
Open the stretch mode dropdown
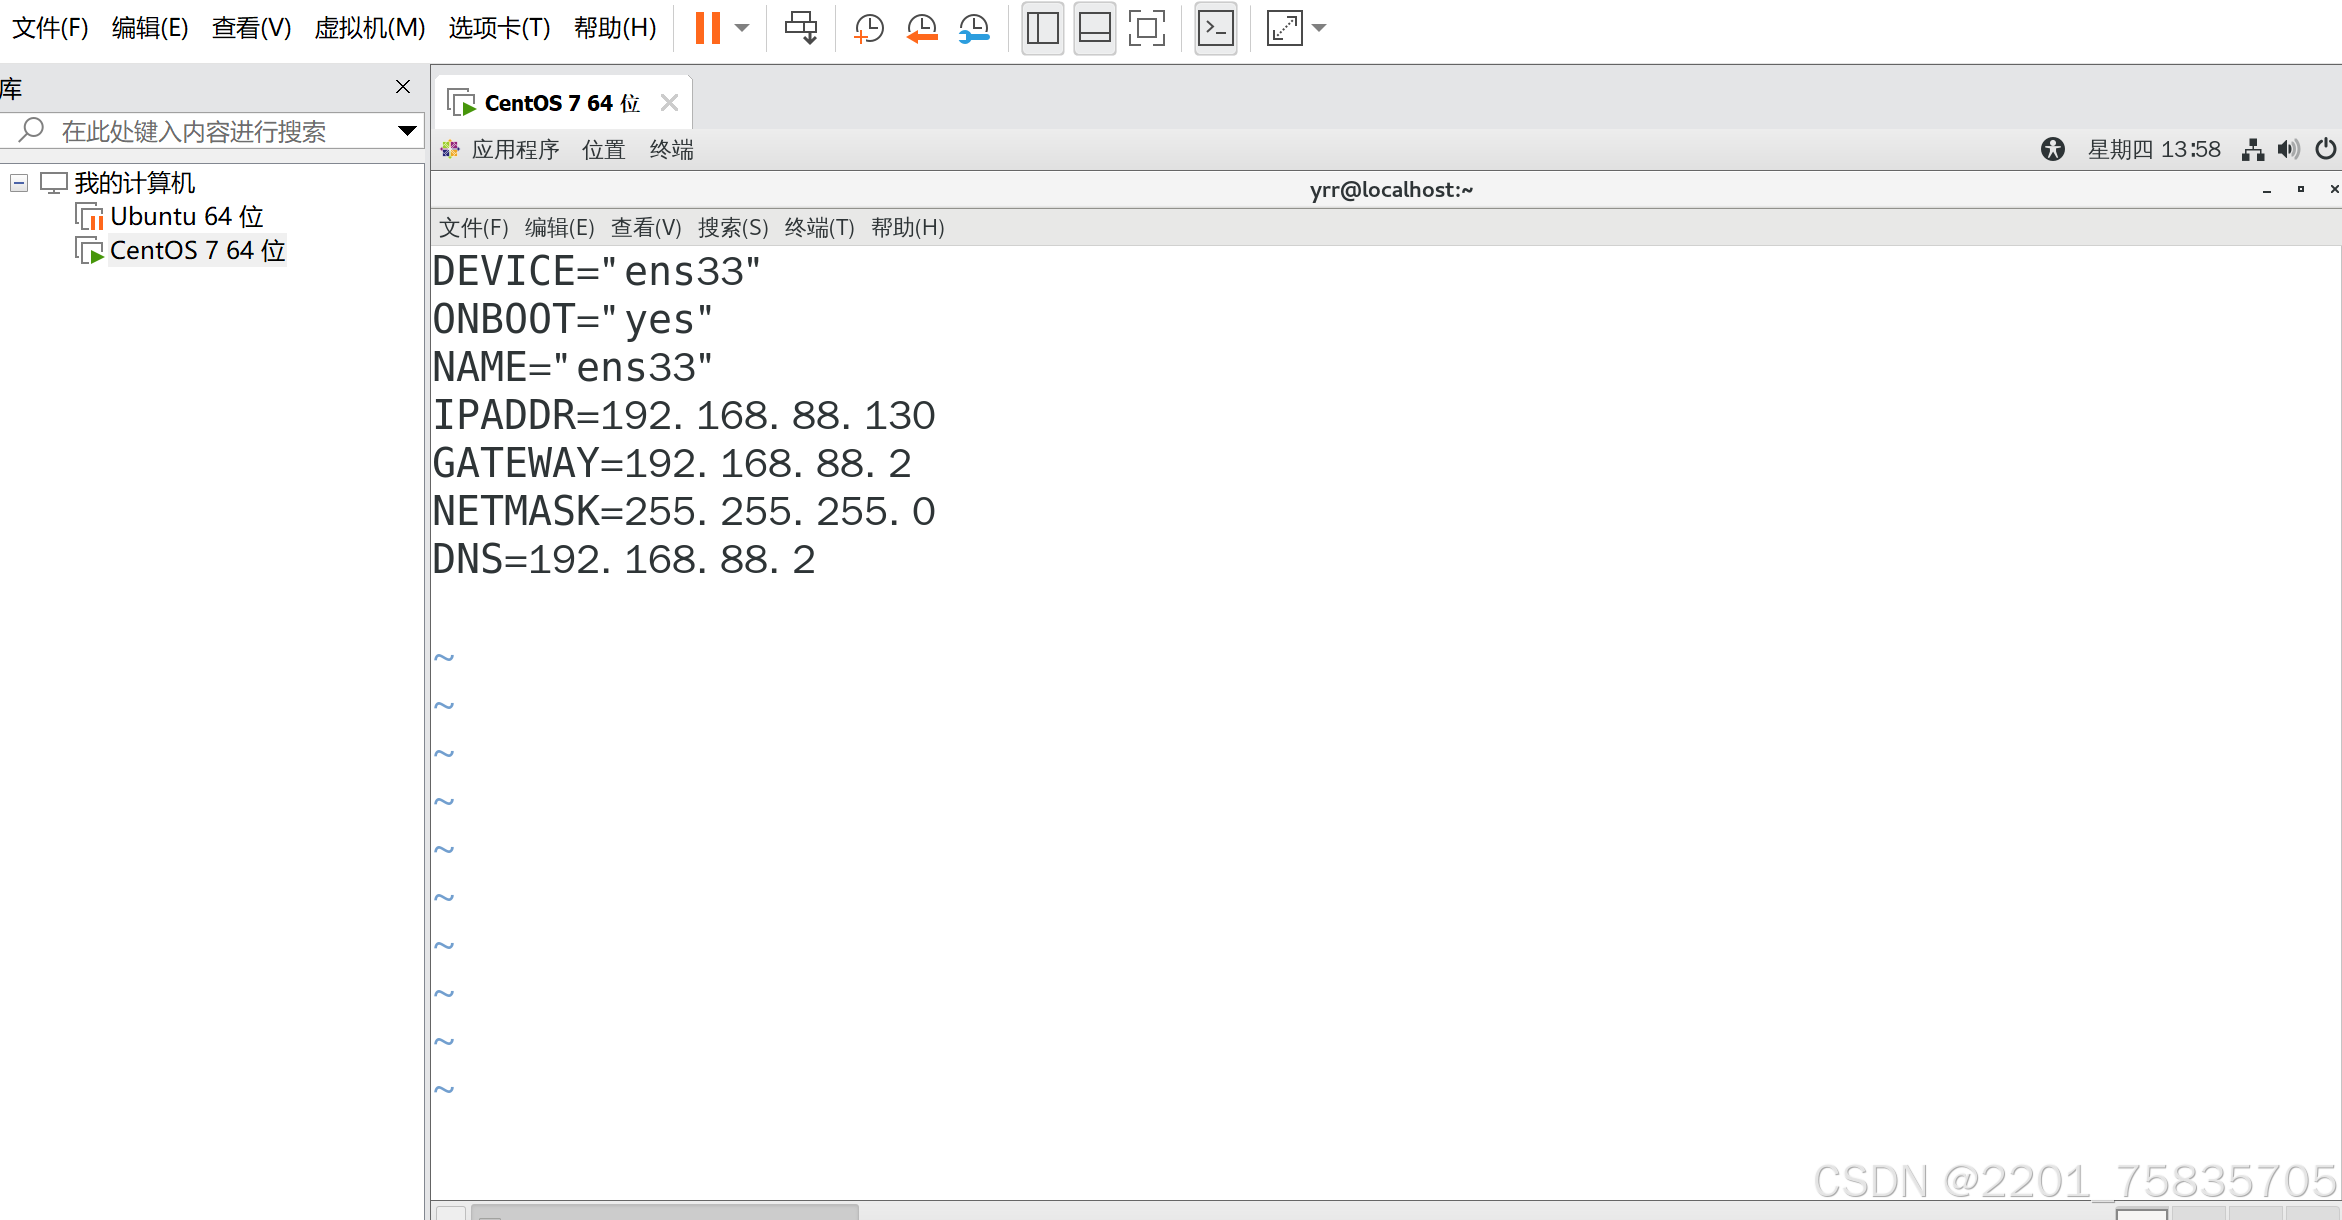click(1319, 28)
